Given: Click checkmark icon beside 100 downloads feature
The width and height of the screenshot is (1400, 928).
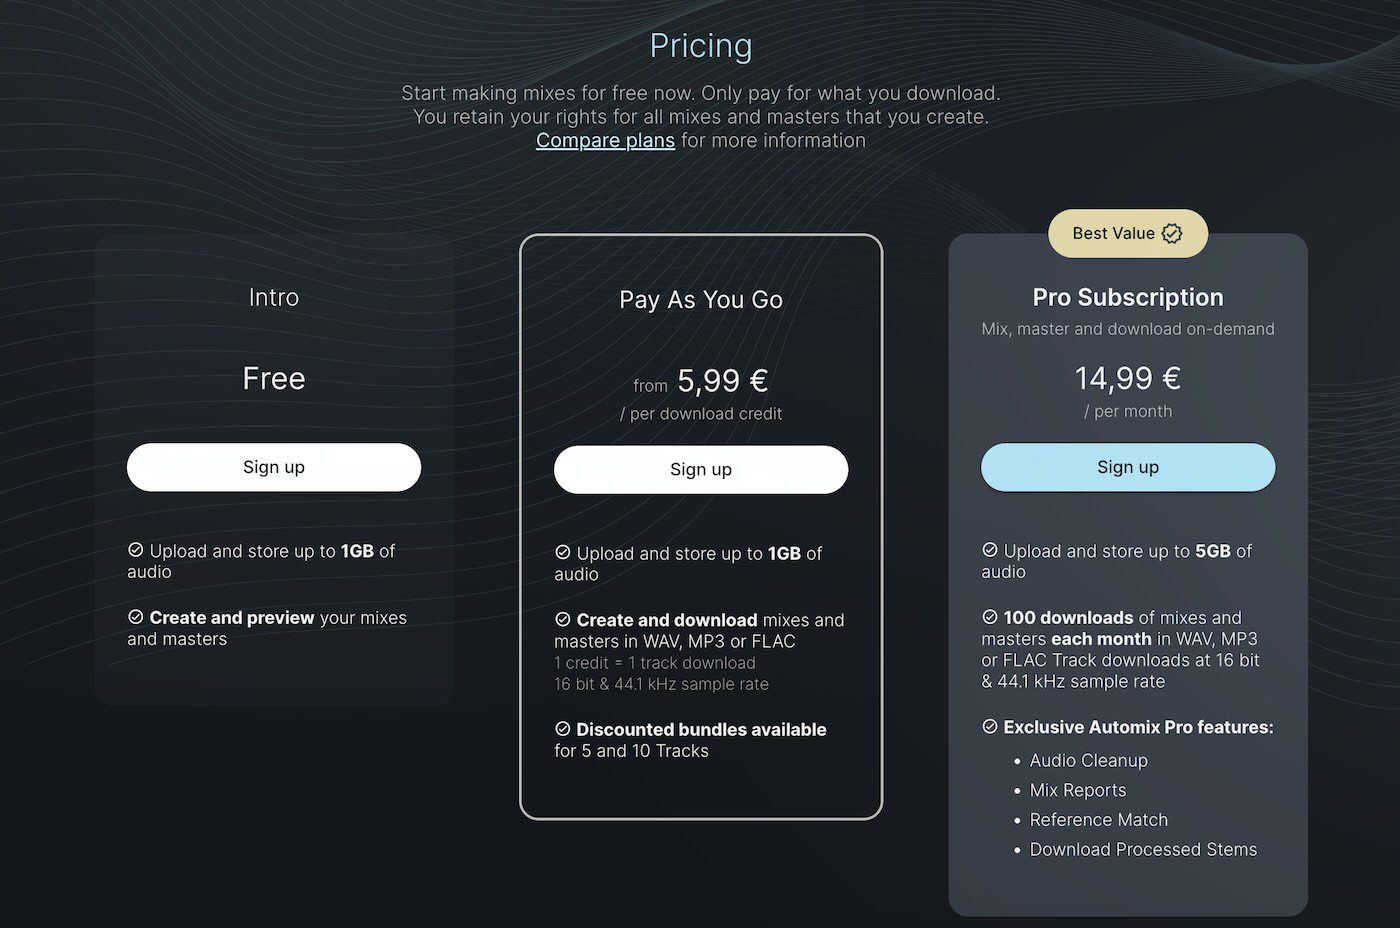Looking at the screenshot, I should pyautogui.click(x=990, y=617).
